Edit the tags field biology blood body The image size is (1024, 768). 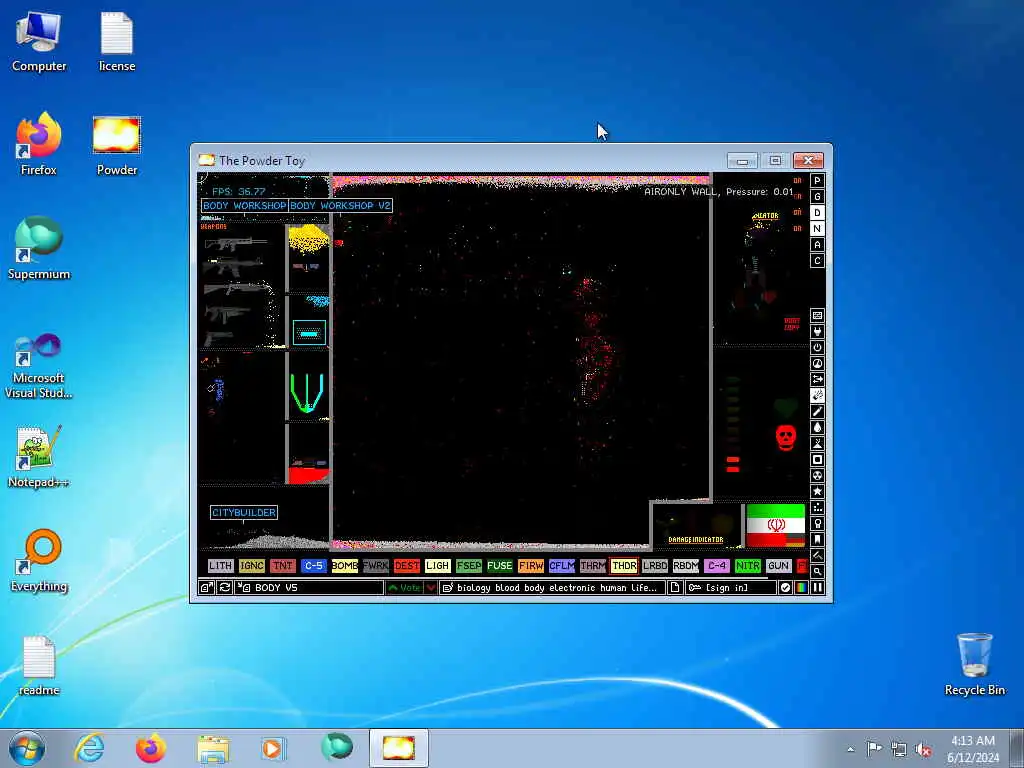[x=552, y=588]
